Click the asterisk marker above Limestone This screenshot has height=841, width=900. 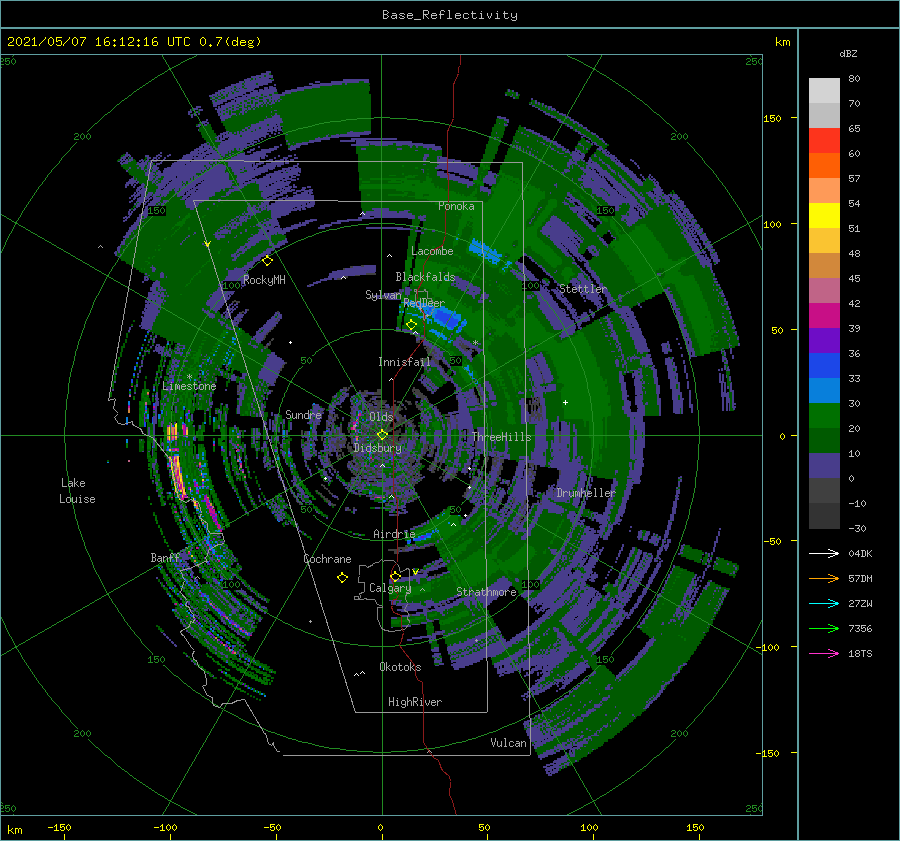click(189, 378)
